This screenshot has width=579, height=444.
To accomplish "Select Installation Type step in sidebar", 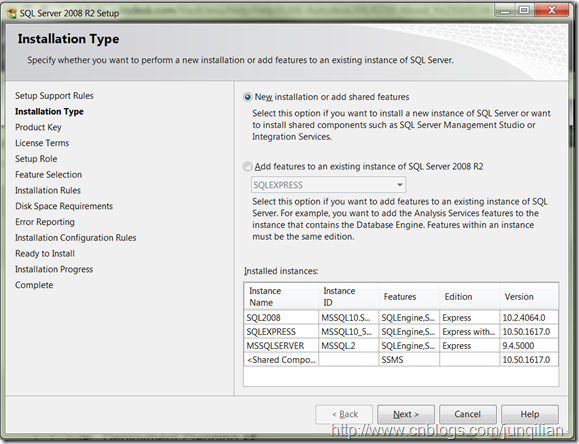I will (49, 112).
